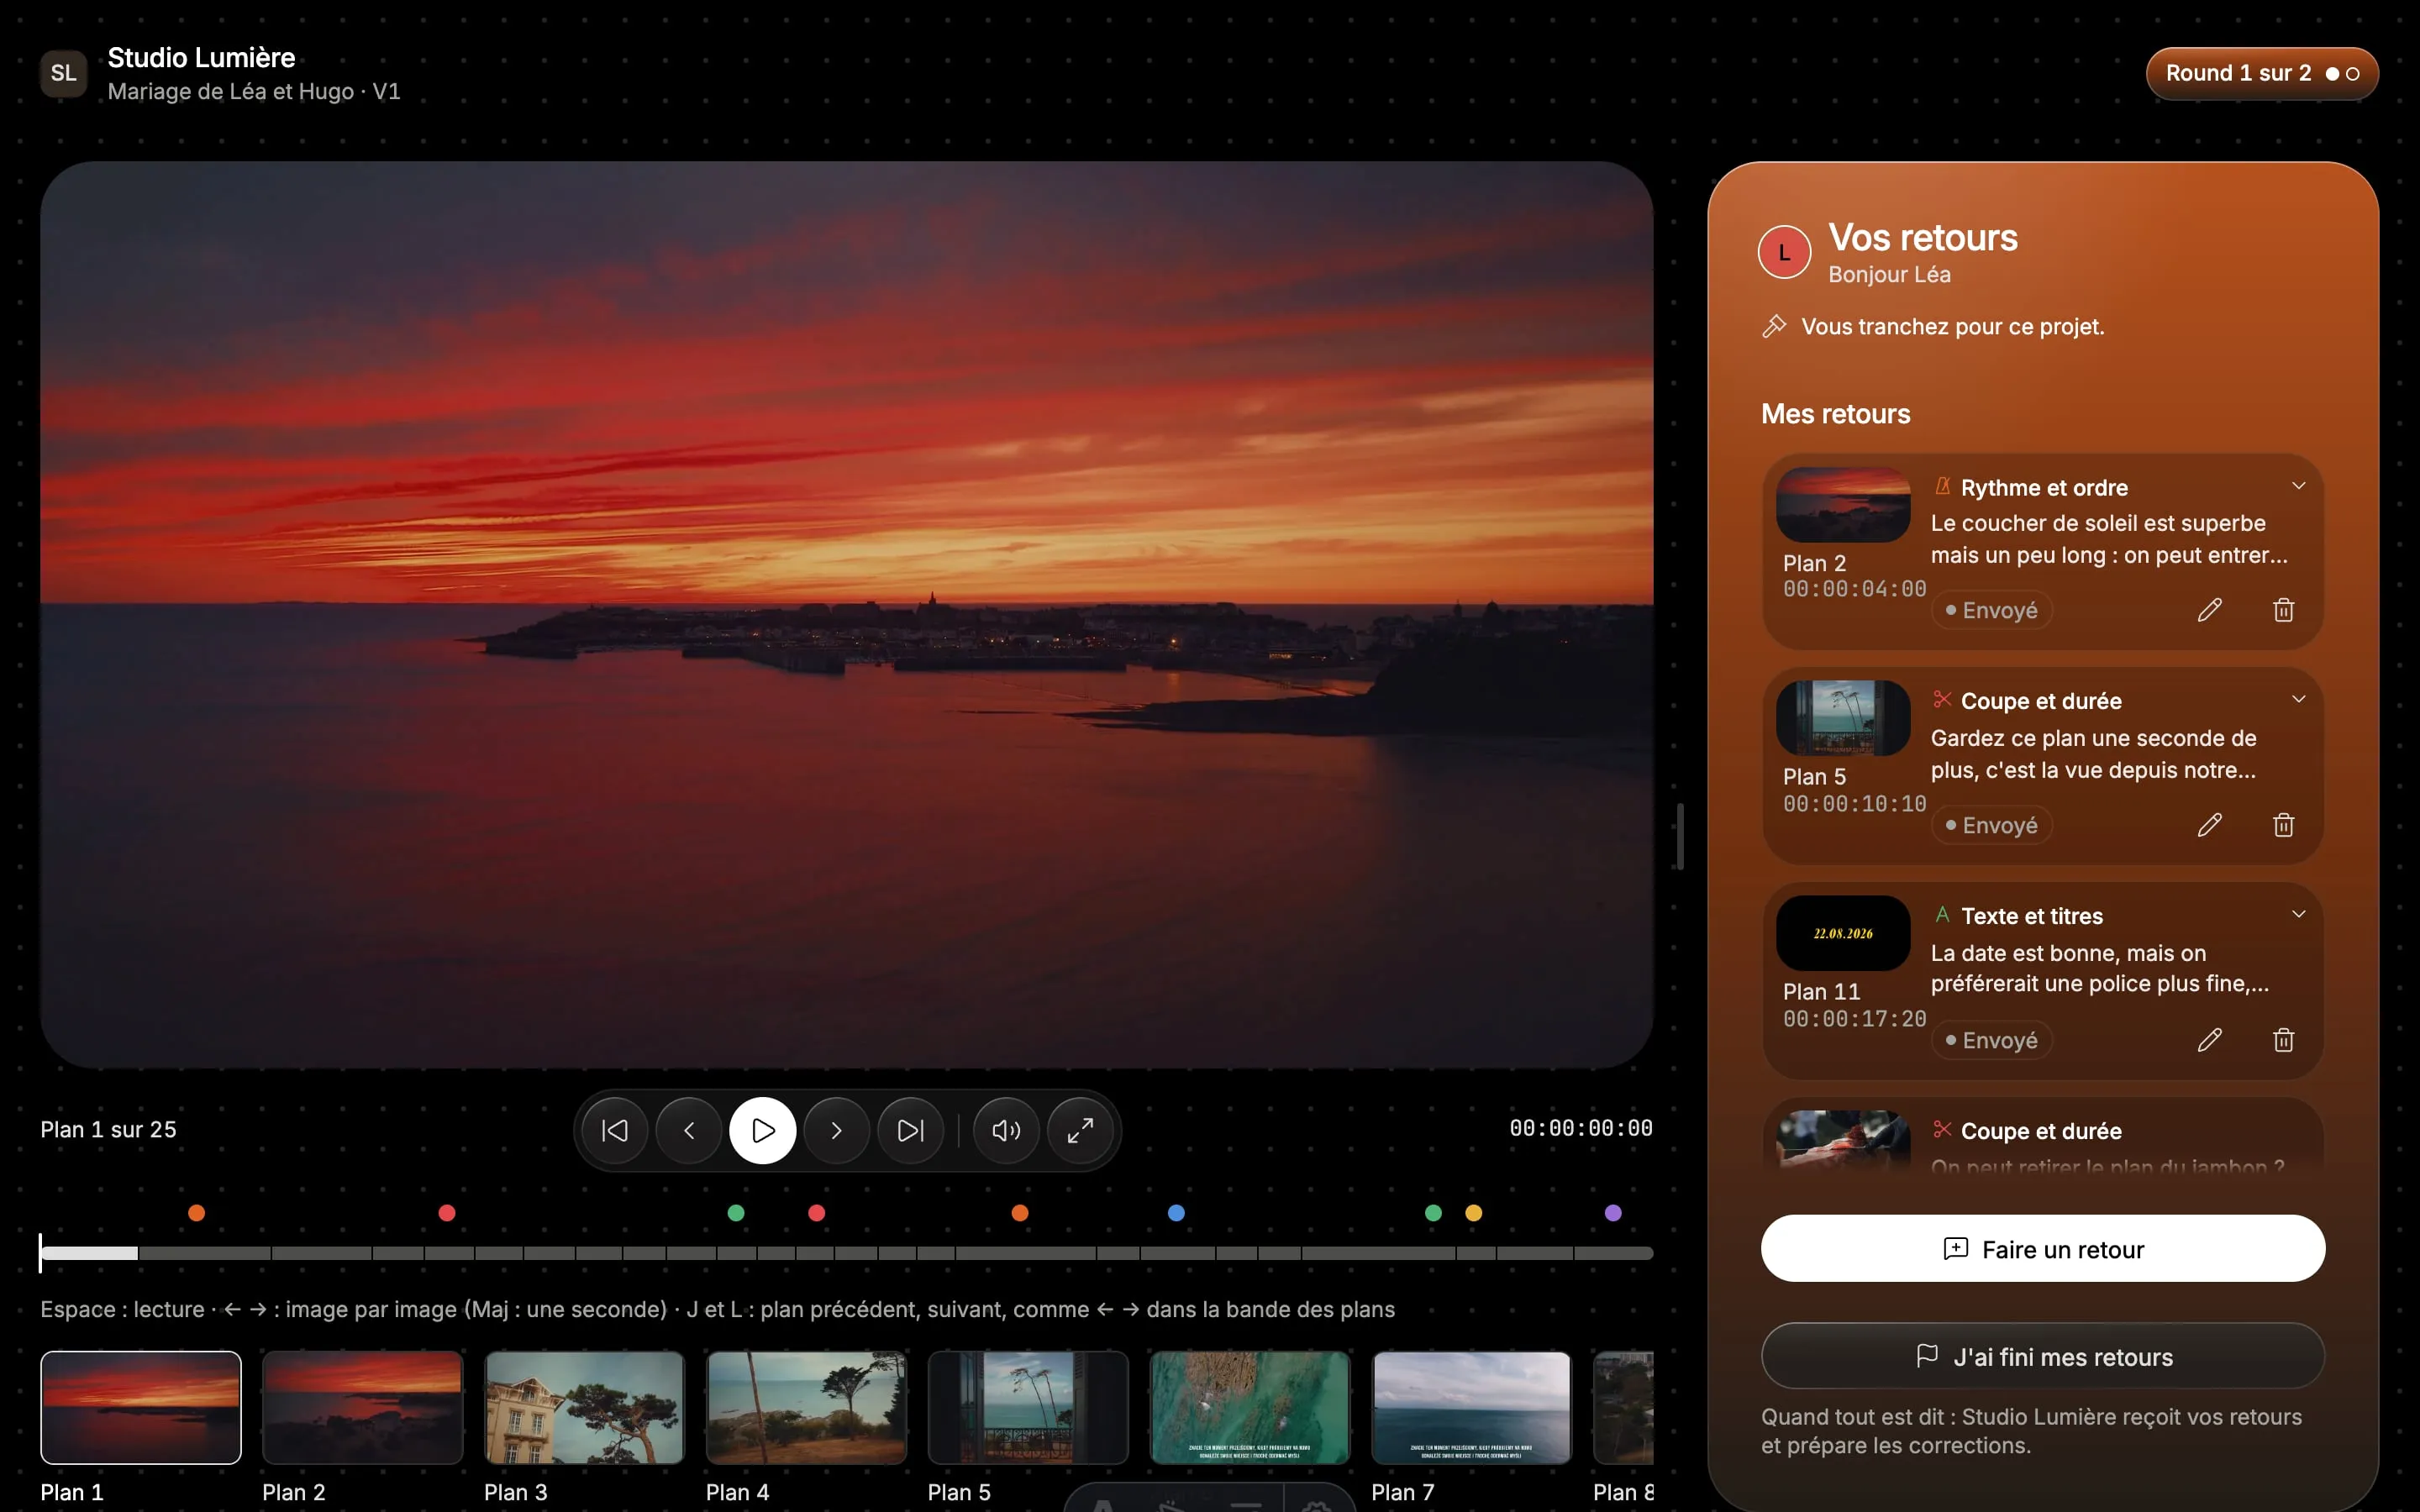2420x1512 pixels.
Task: Select Plan 7 thumbnail in strip
Action: point(1471,1407)
